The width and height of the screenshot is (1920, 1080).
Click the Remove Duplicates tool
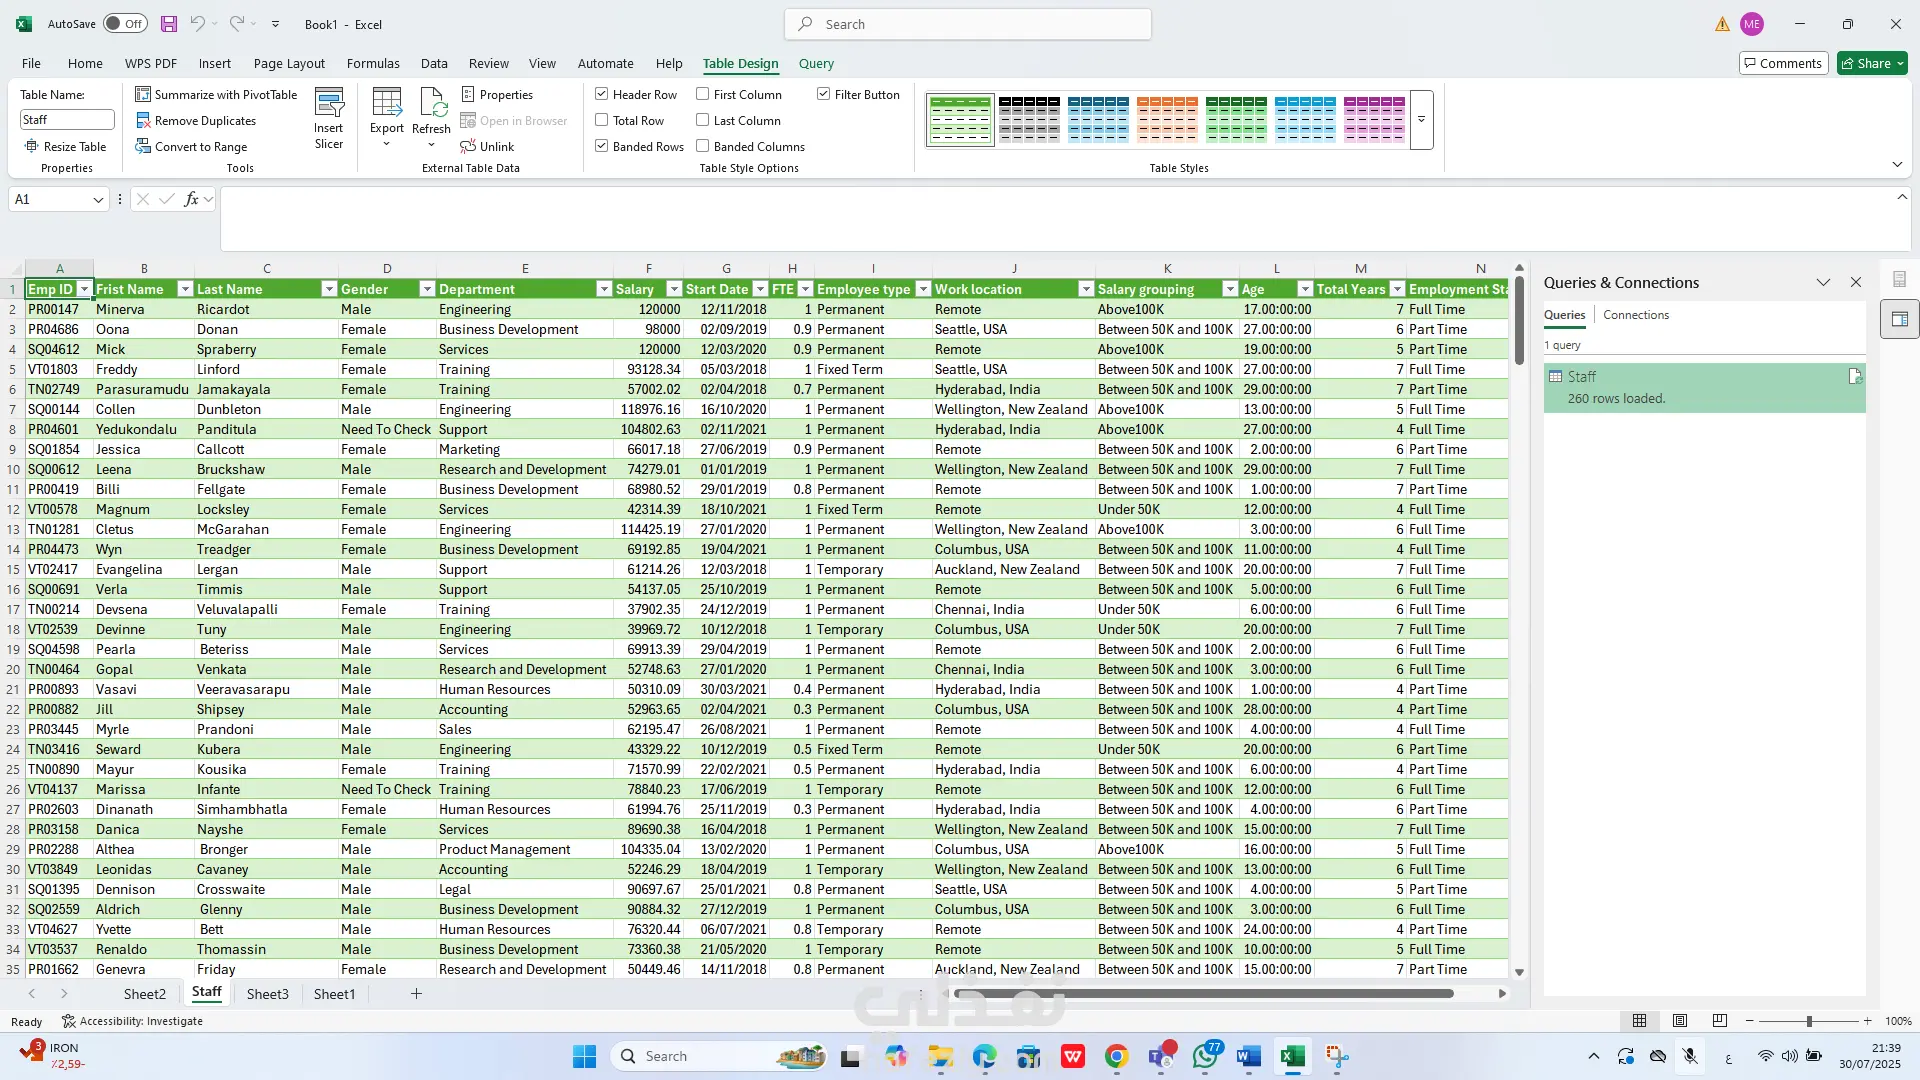coord(196,120)
